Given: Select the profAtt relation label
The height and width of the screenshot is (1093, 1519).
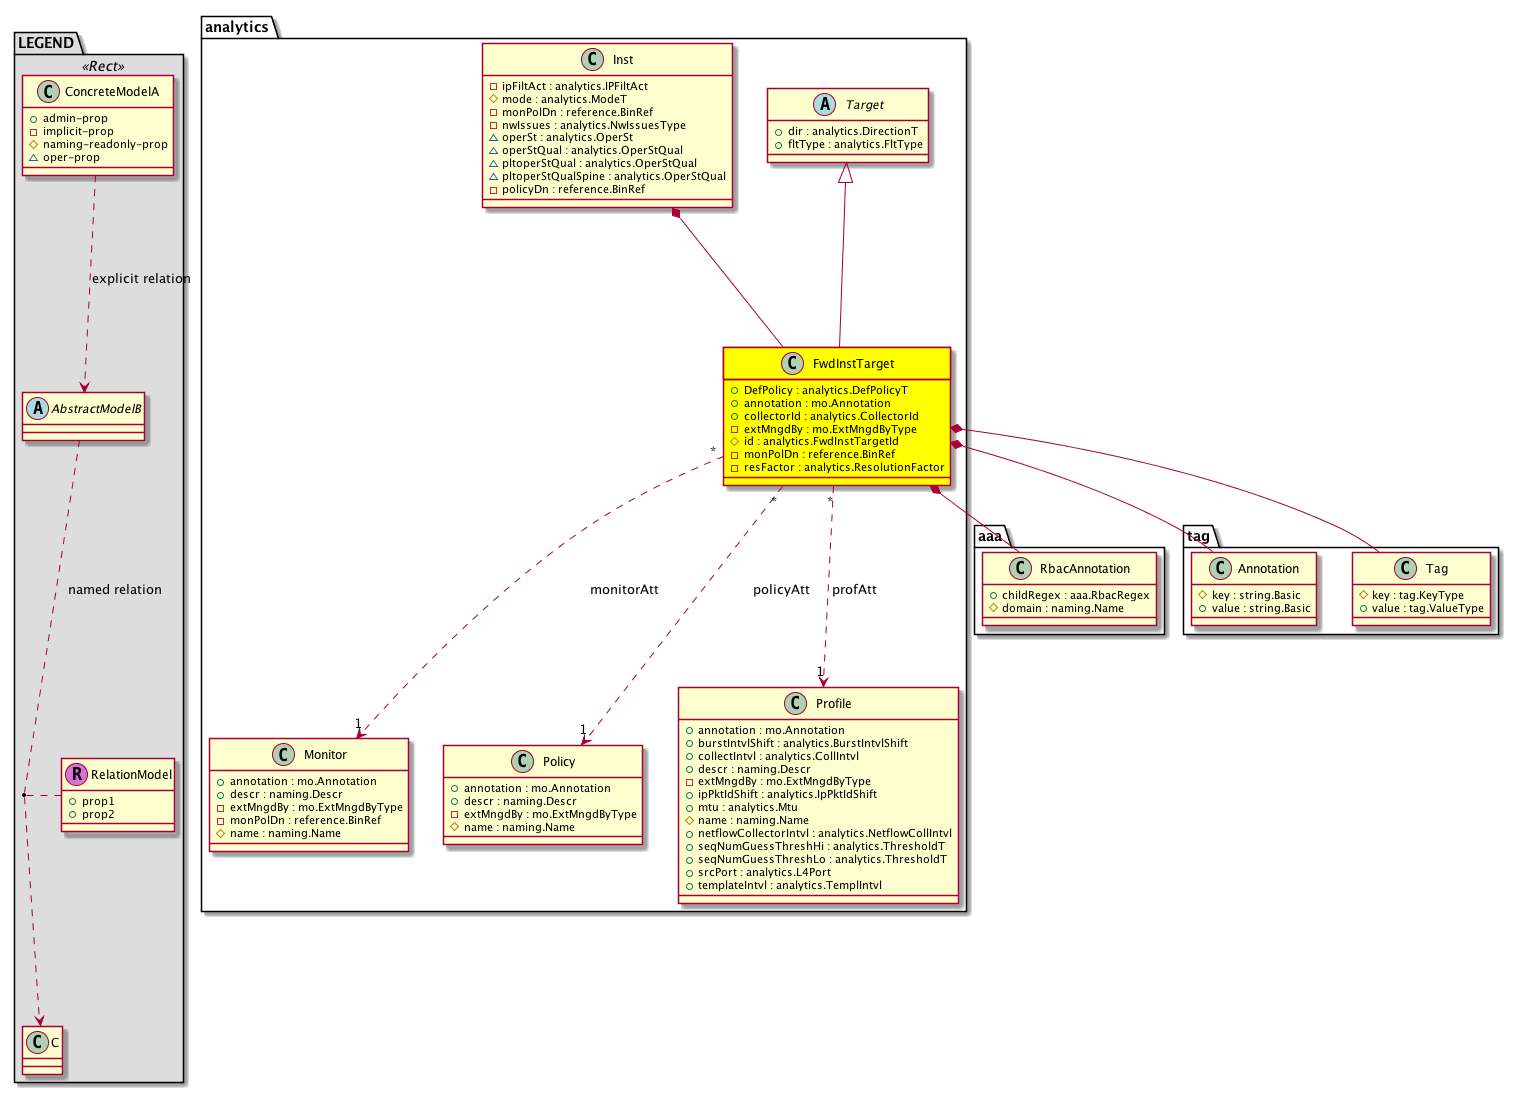Looking at the screenshot, I should [854, 590].
